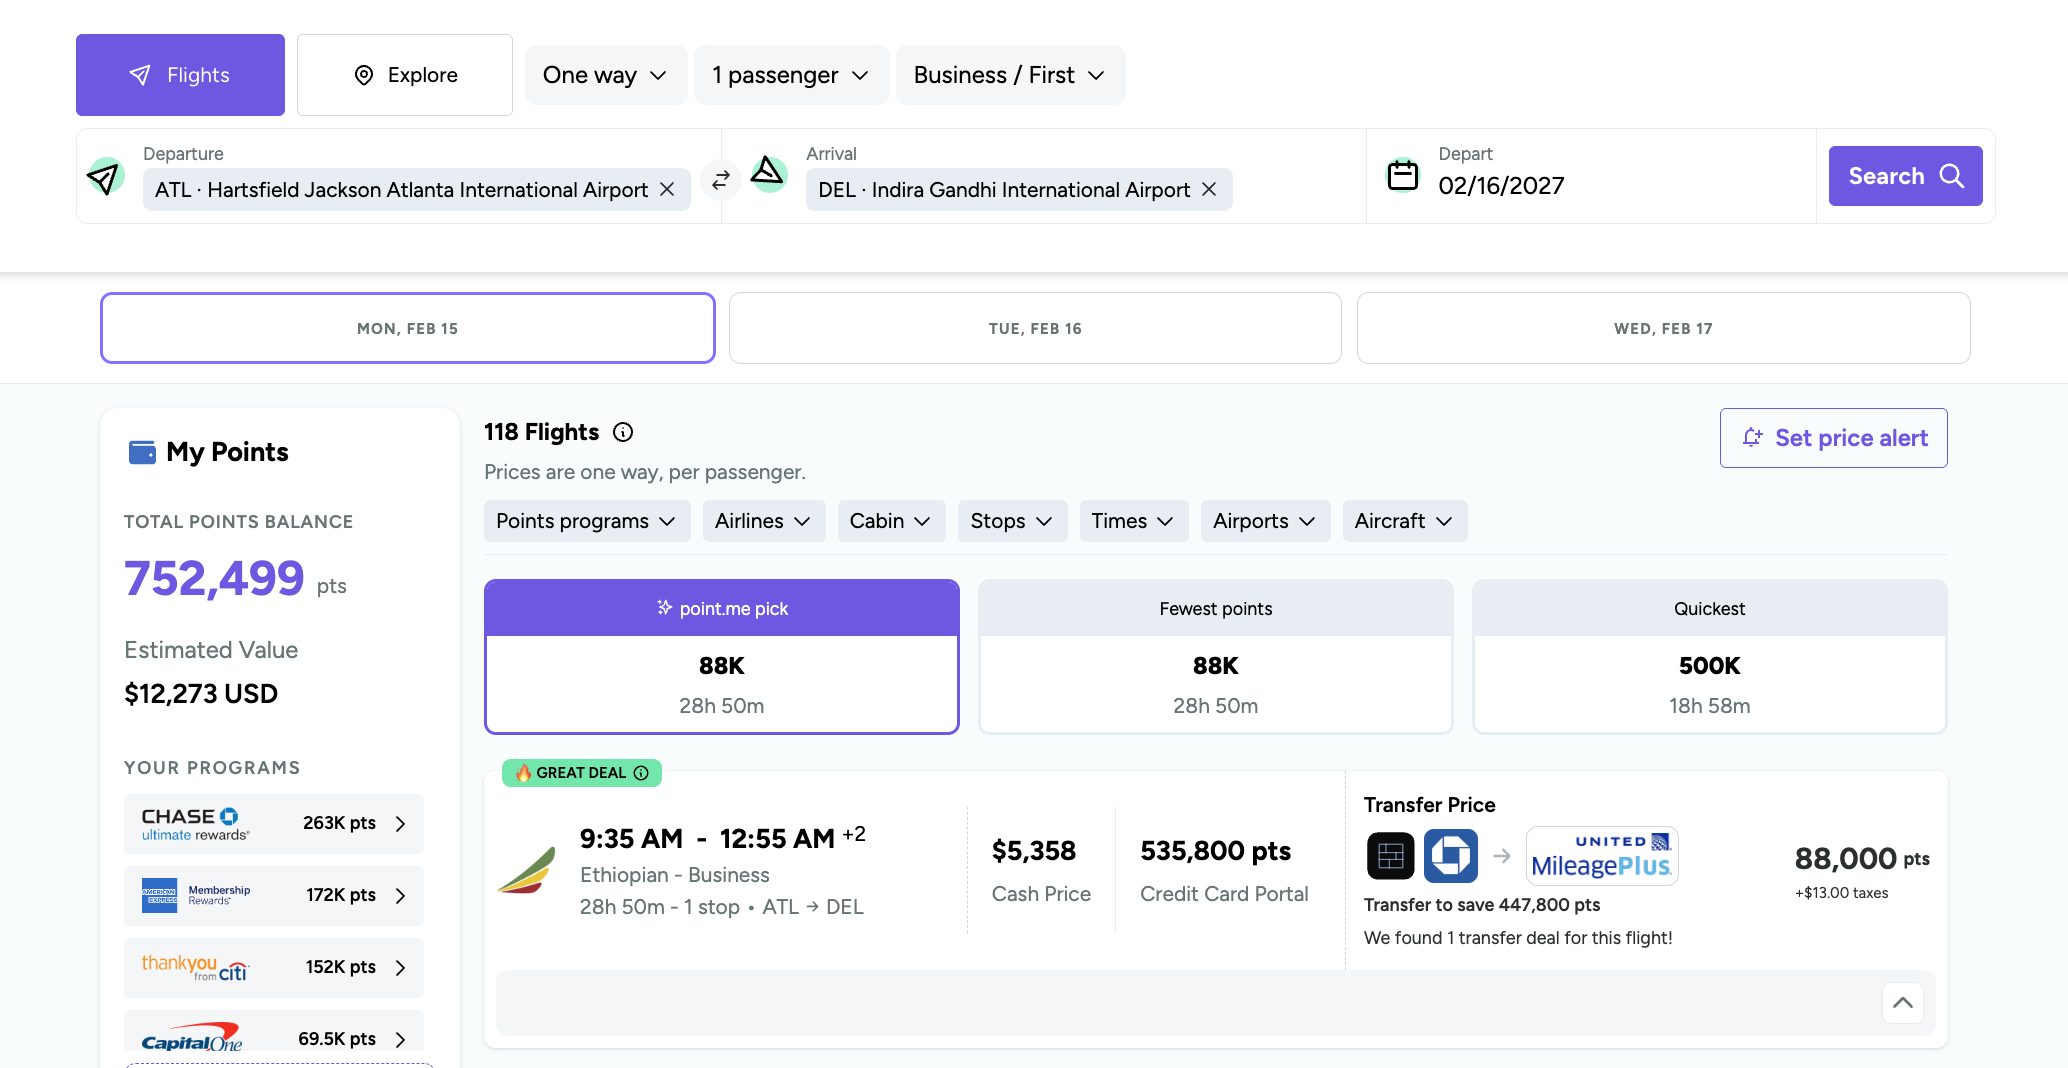The image size is (2068, 1068).
Task: Remove DEL arrival airport chip
Action: point(1209,189)
